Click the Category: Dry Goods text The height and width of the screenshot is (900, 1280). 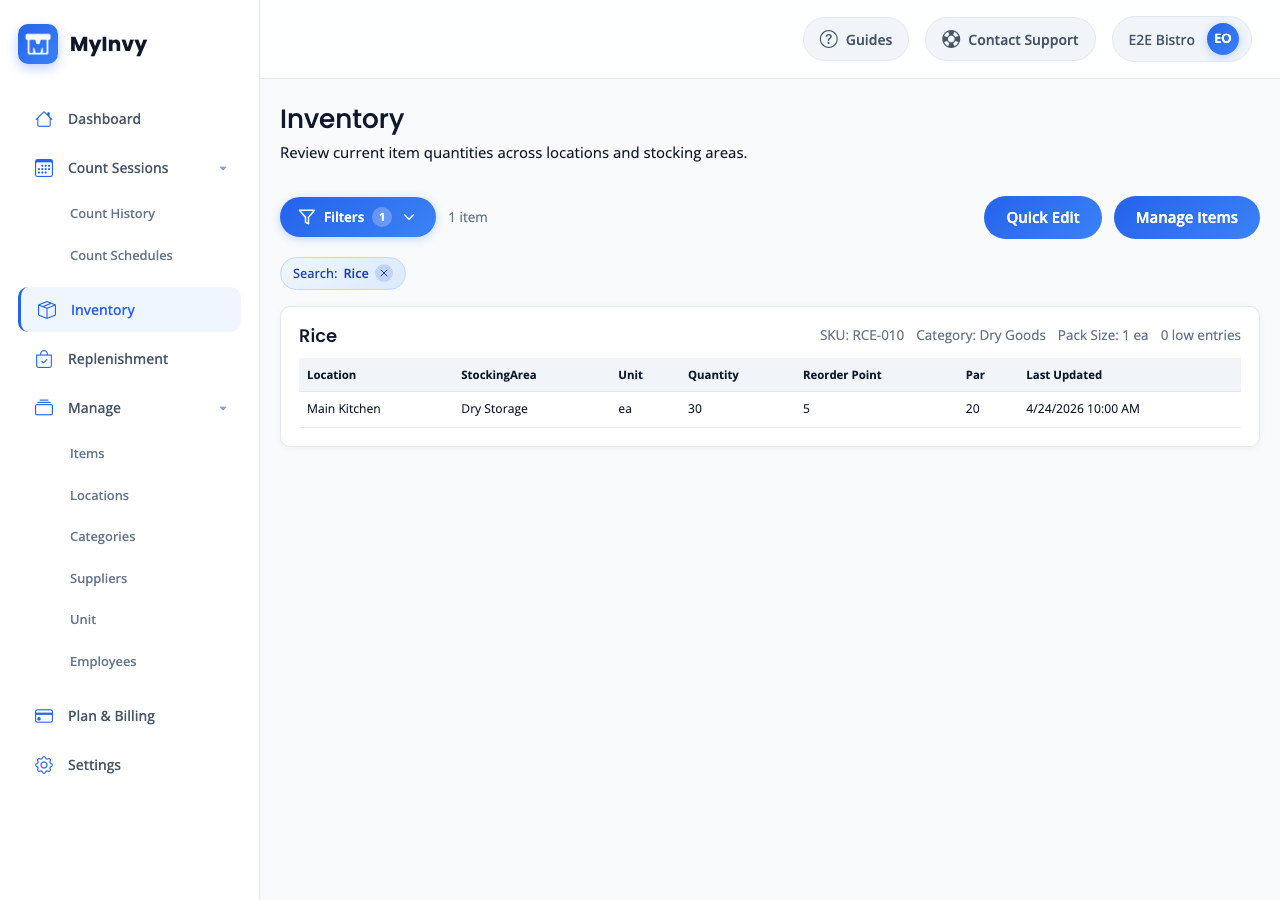point(981,335)
